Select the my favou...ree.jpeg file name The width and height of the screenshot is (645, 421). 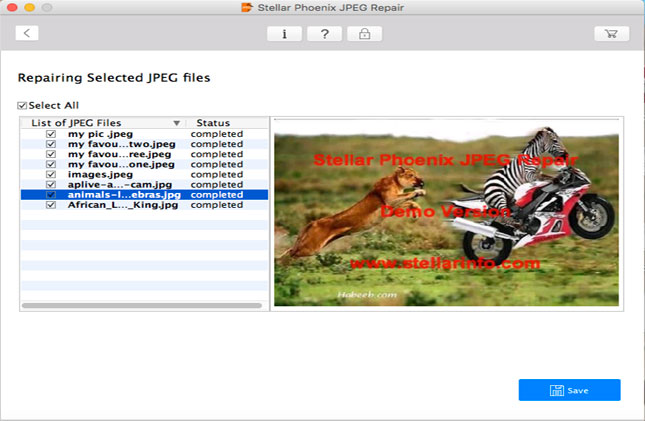click(x=119, y=154)
